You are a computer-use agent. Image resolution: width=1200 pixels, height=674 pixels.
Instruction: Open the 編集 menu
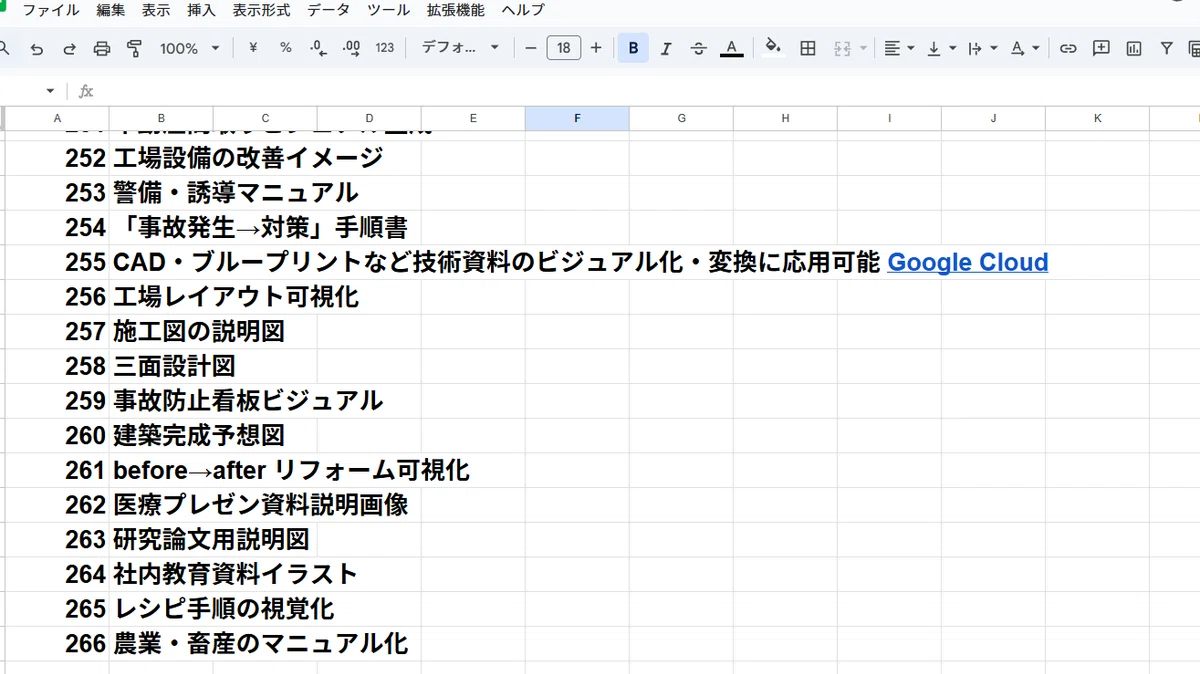click(111, 10)
